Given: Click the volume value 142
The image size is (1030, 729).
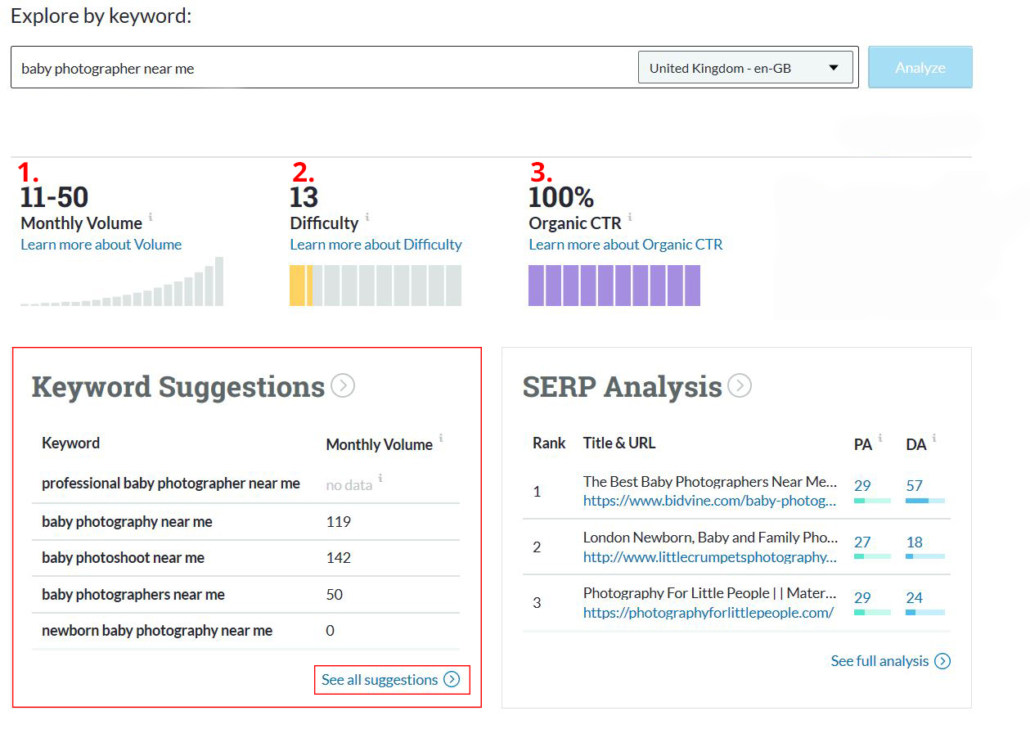Looking at the screenshot, I should (x=338, y=558).
